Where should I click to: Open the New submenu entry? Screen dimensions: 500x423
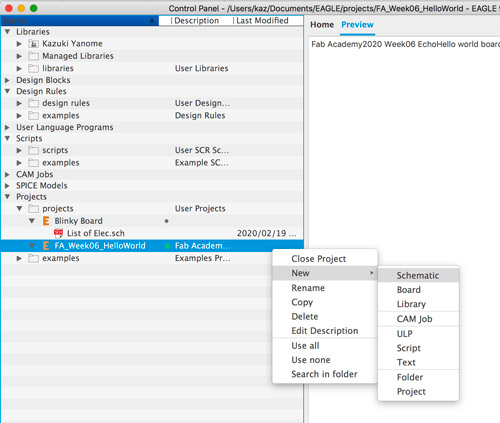[325, 273]
